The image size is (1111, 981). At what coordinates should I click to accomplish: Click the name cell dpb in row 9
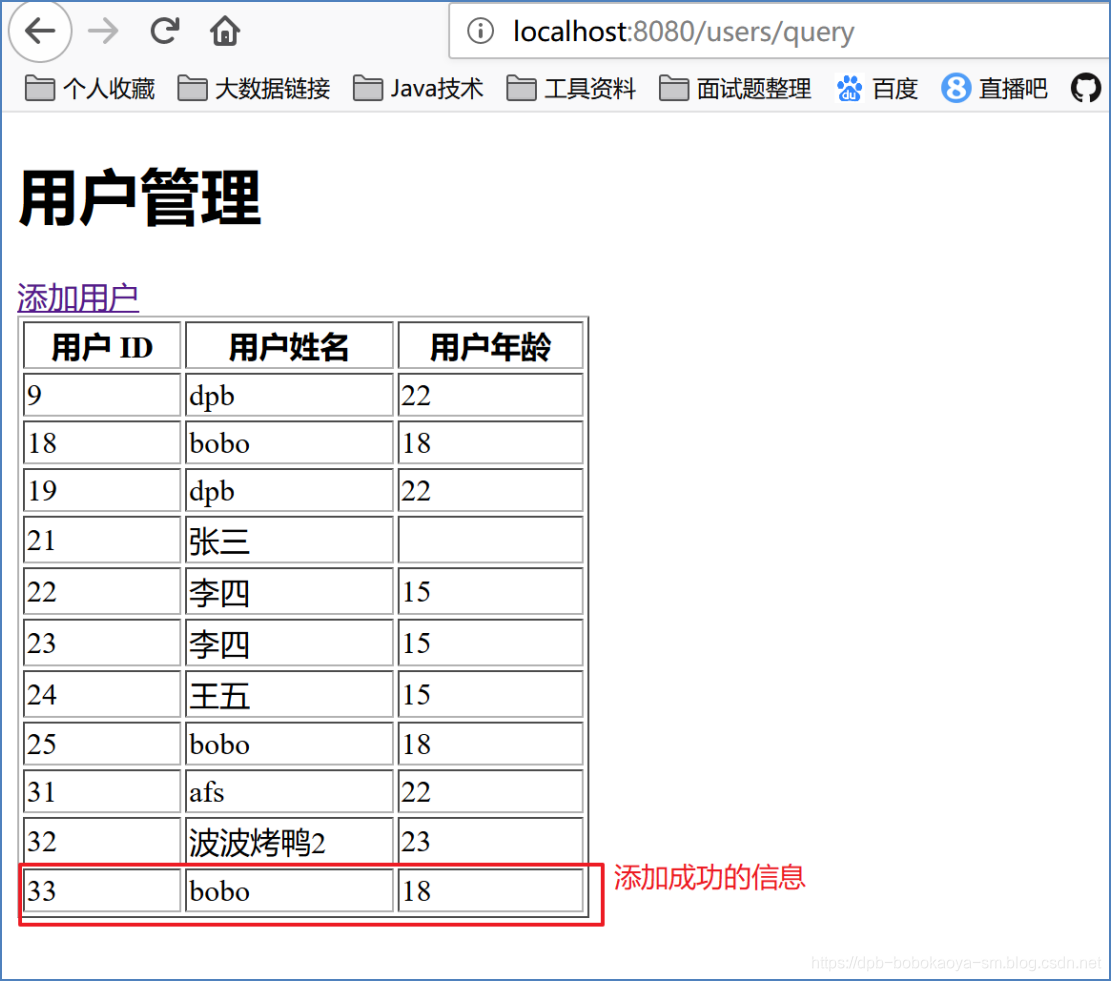pyautogui.click(x=289, y=395)
